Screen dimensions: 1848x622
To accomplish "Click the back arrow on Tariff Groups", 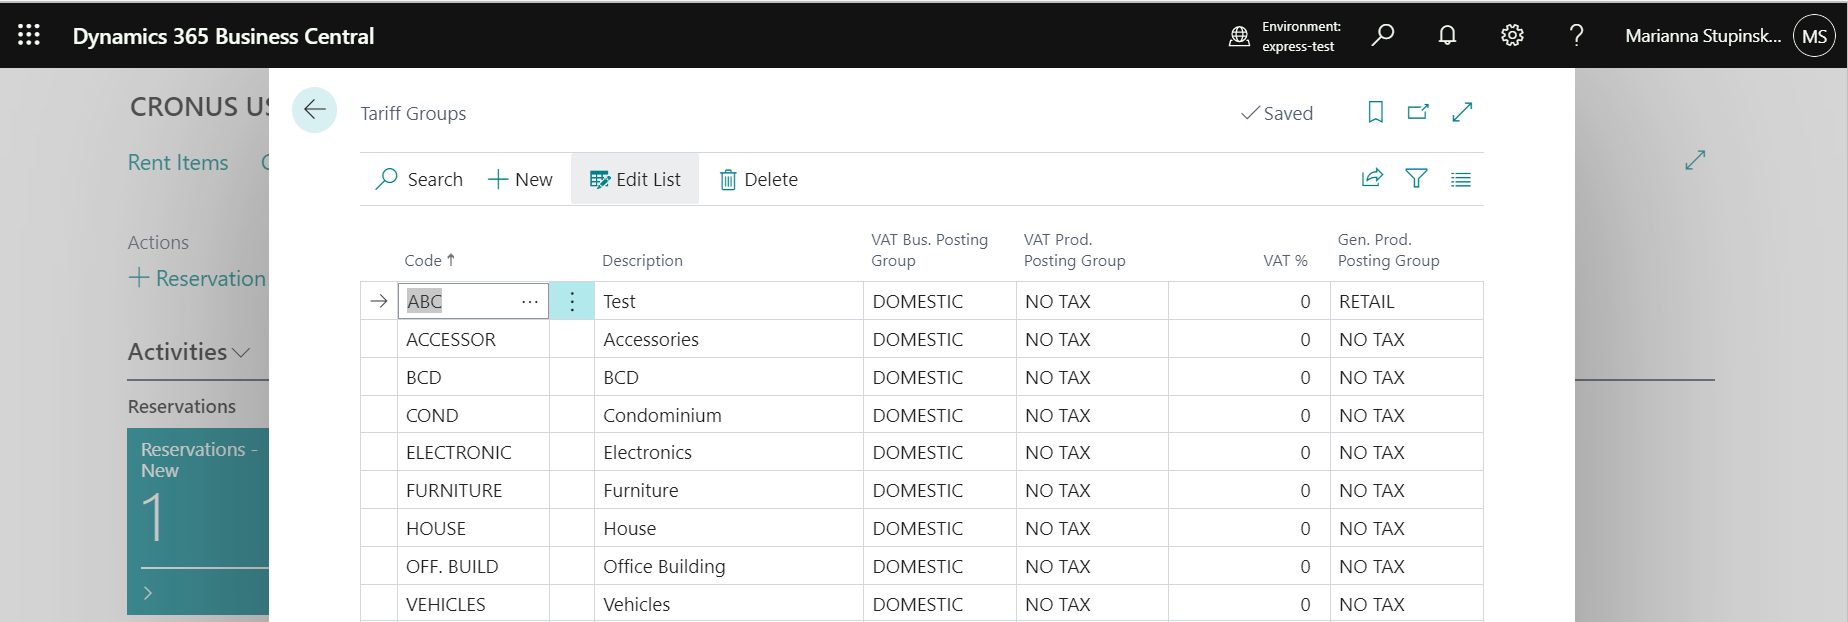I will [314, 110].
